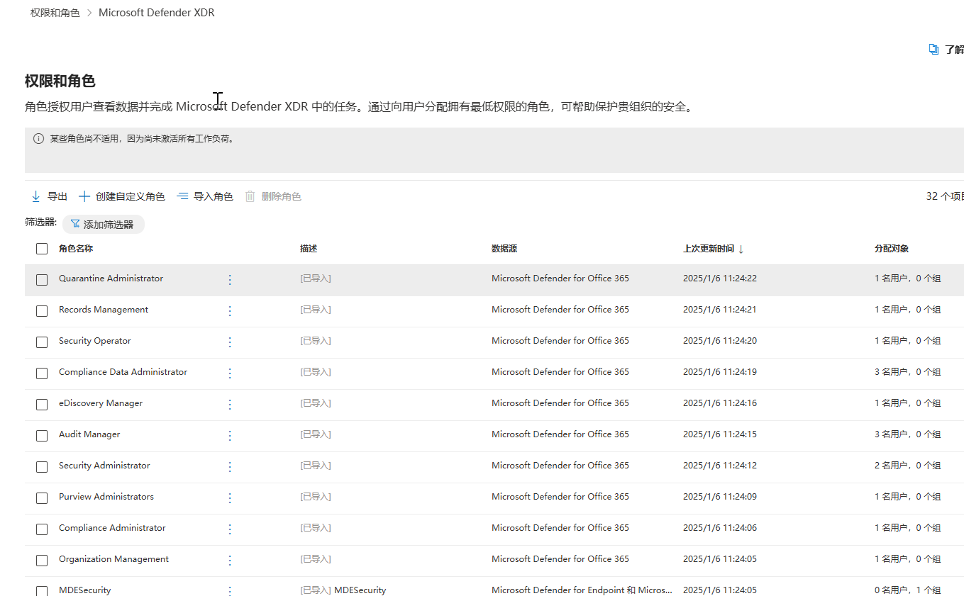Open the Security Administrator role
Screen dimensions: 964x596
click(x=105, y=466)
